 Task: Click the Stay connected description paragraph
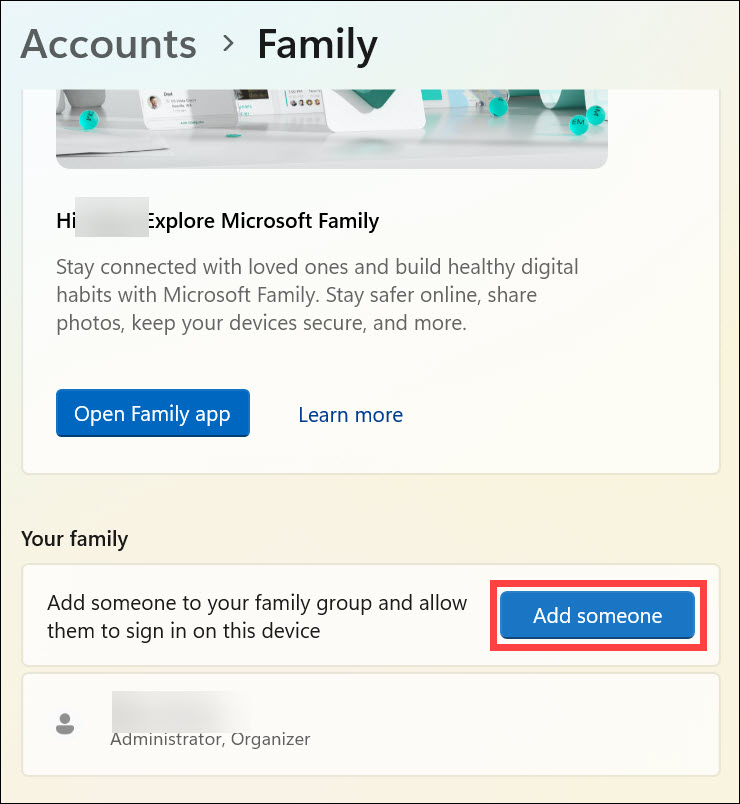pos(317,296)
